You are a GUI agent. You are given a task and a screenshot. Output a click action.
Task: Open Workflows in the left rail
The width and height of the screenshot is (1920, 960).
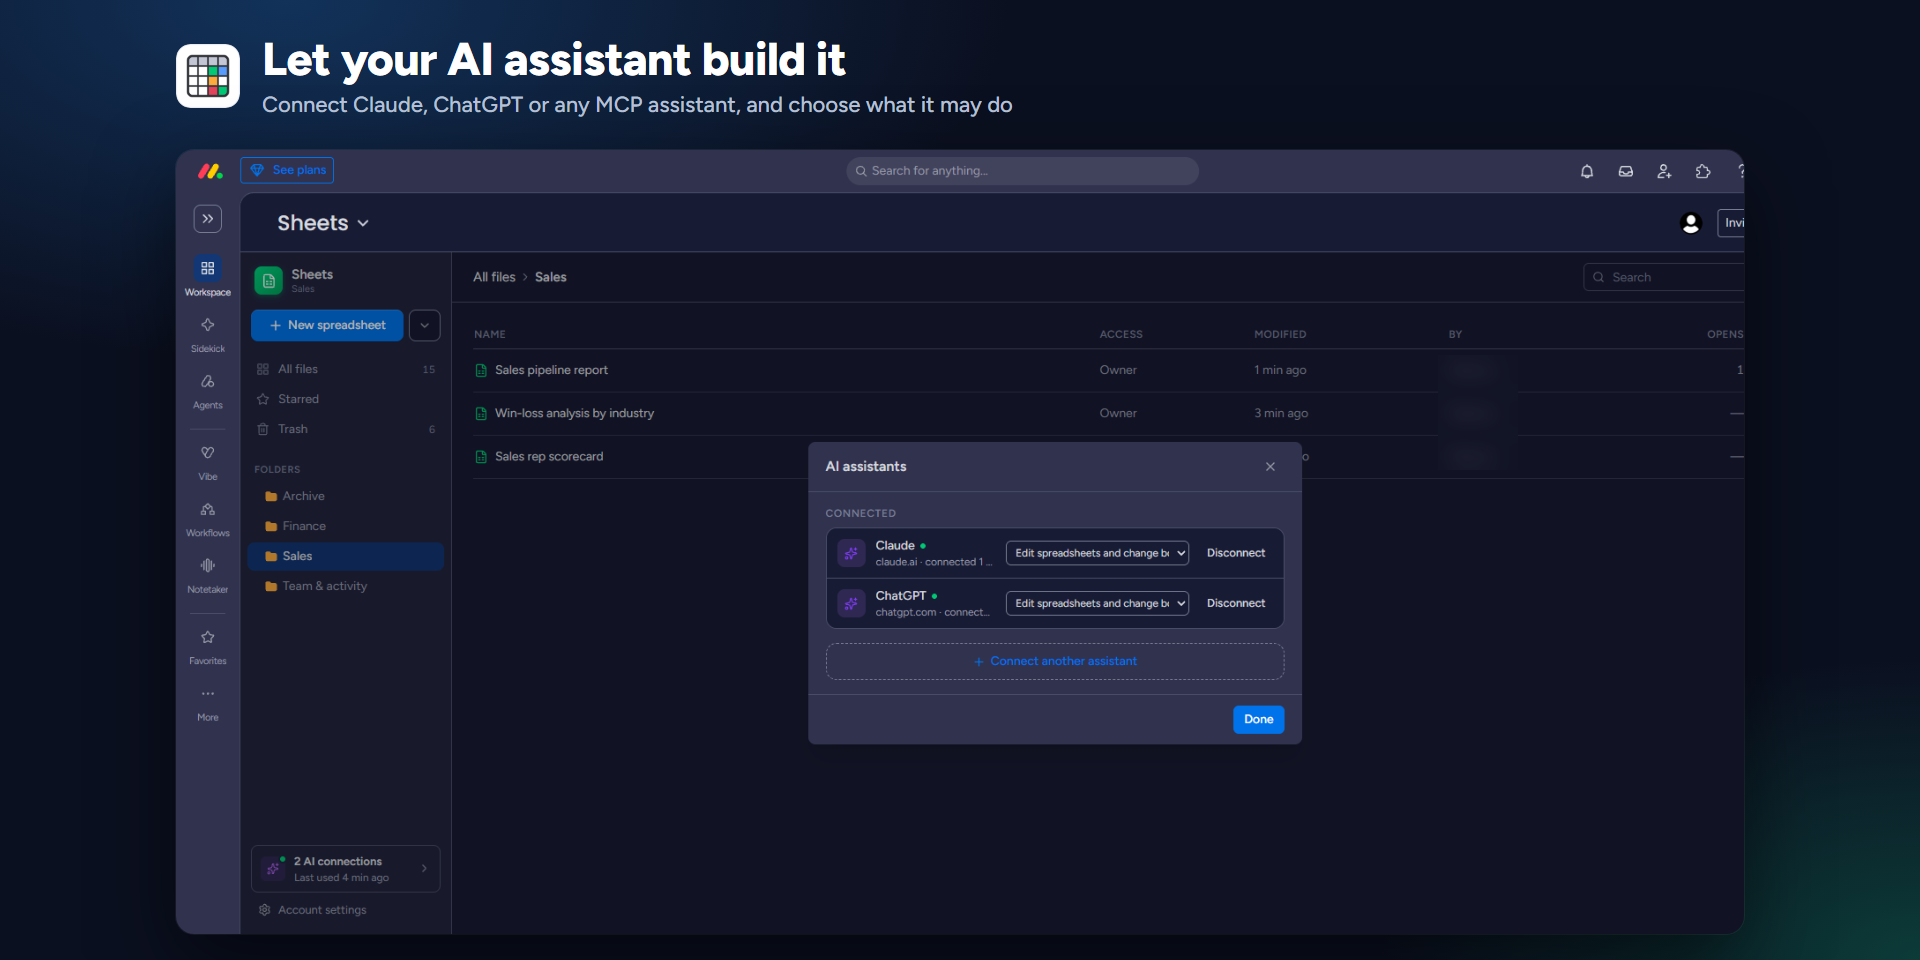208,519
